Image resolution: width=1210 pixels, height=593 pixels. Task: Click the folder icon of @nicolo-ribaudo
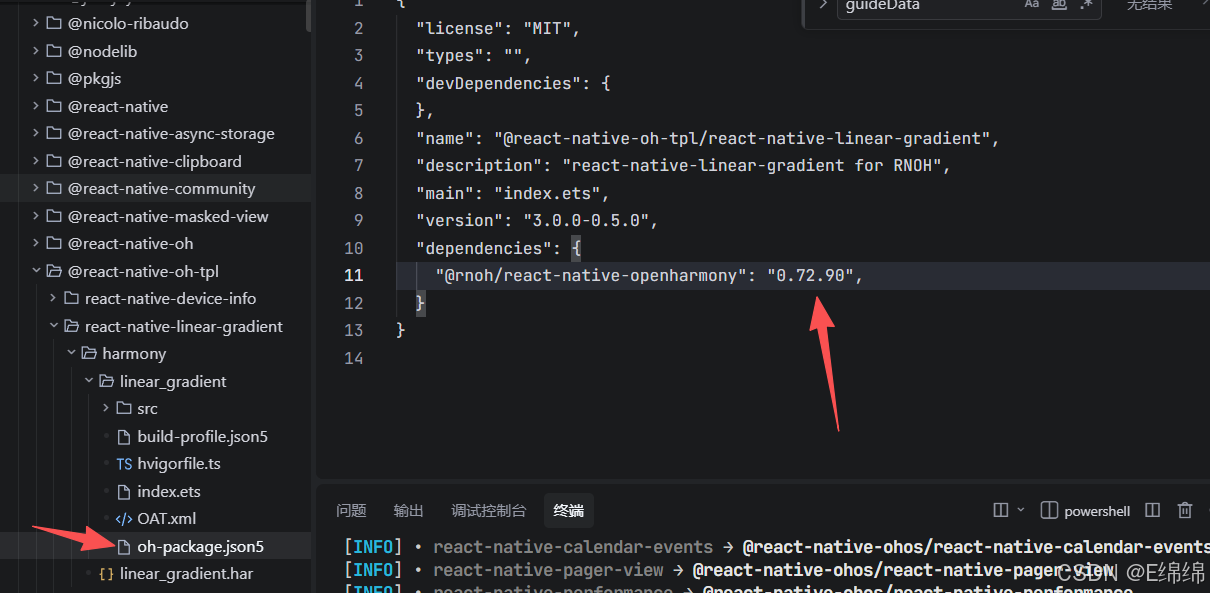point(54,23)
